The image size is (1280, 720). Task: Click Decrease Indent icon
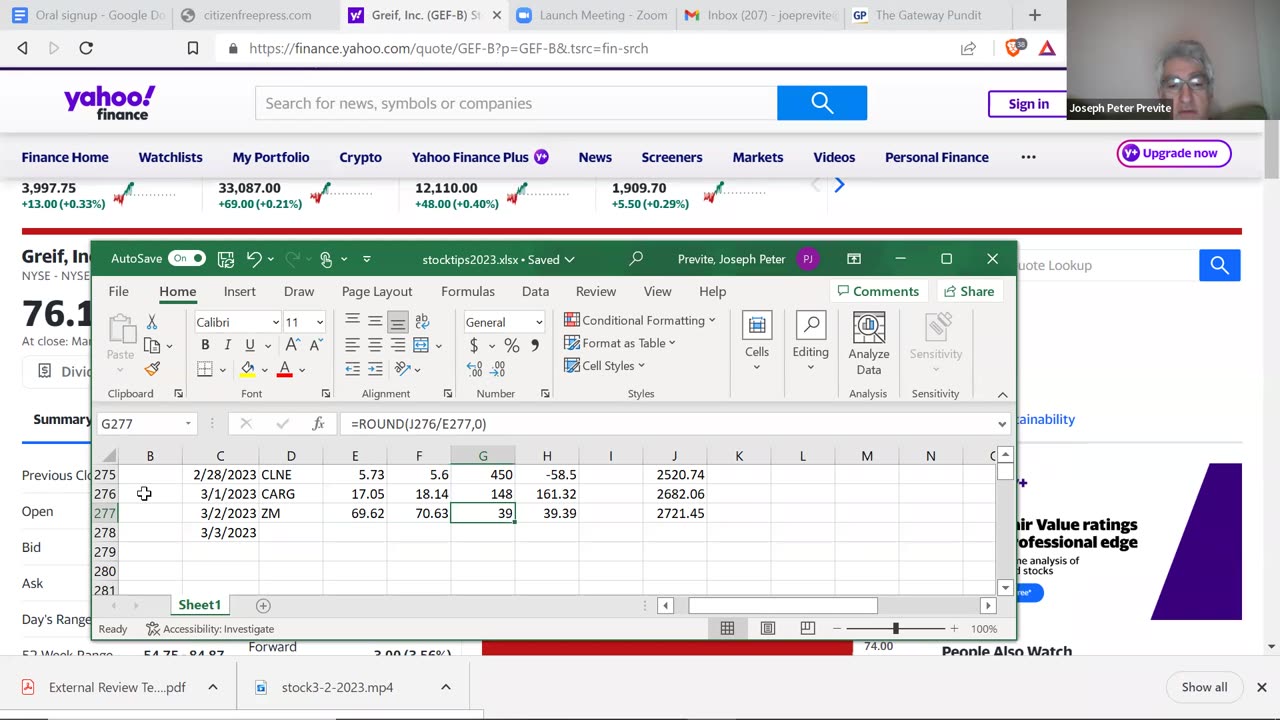pos(352,369)
